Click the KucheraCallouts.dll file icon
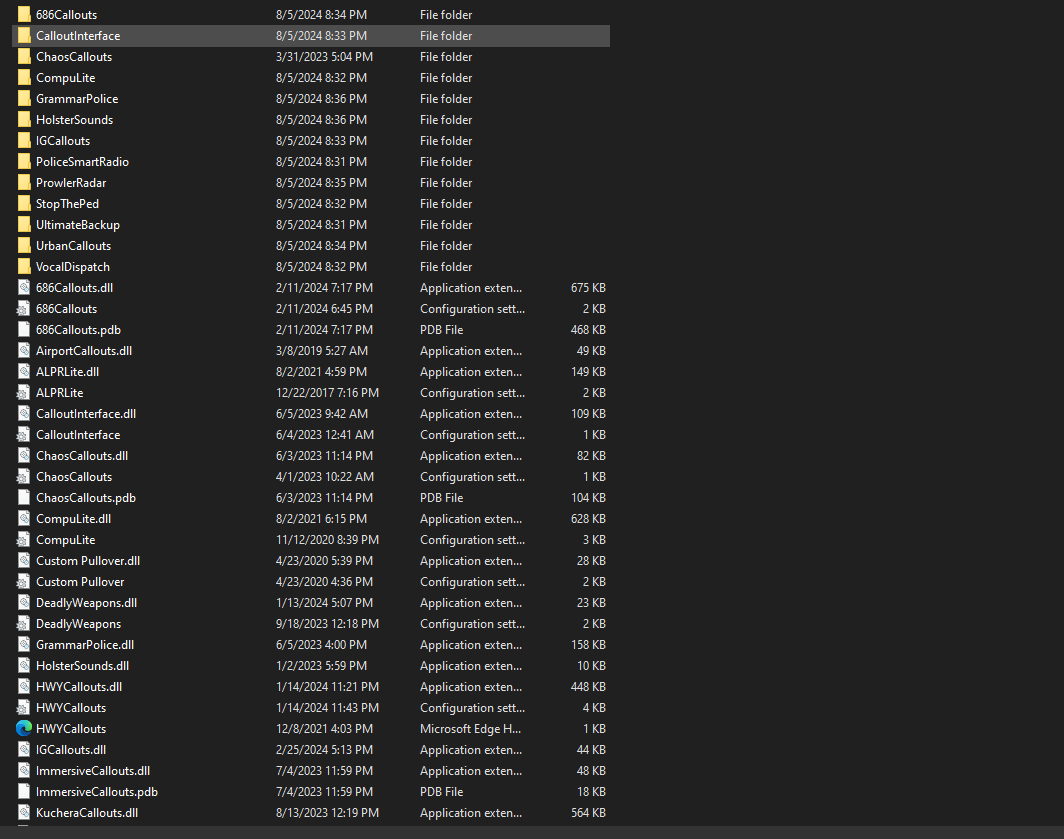Image resolution: width=1064 pixels, height=839 pixels. coord(24,813)
